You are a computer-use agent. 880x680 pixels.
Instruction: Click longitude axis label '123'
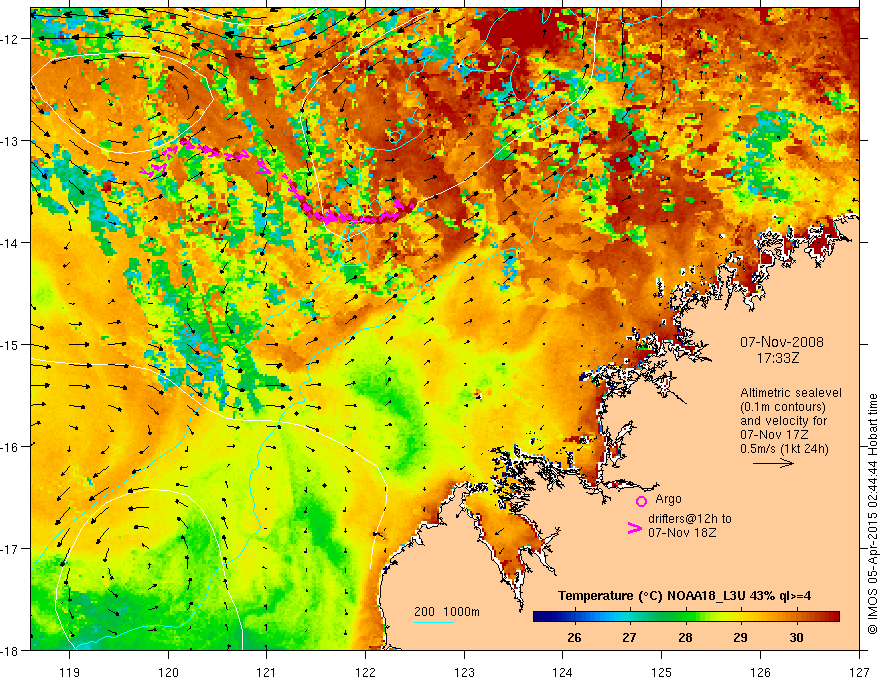click(x=464, y=672)
